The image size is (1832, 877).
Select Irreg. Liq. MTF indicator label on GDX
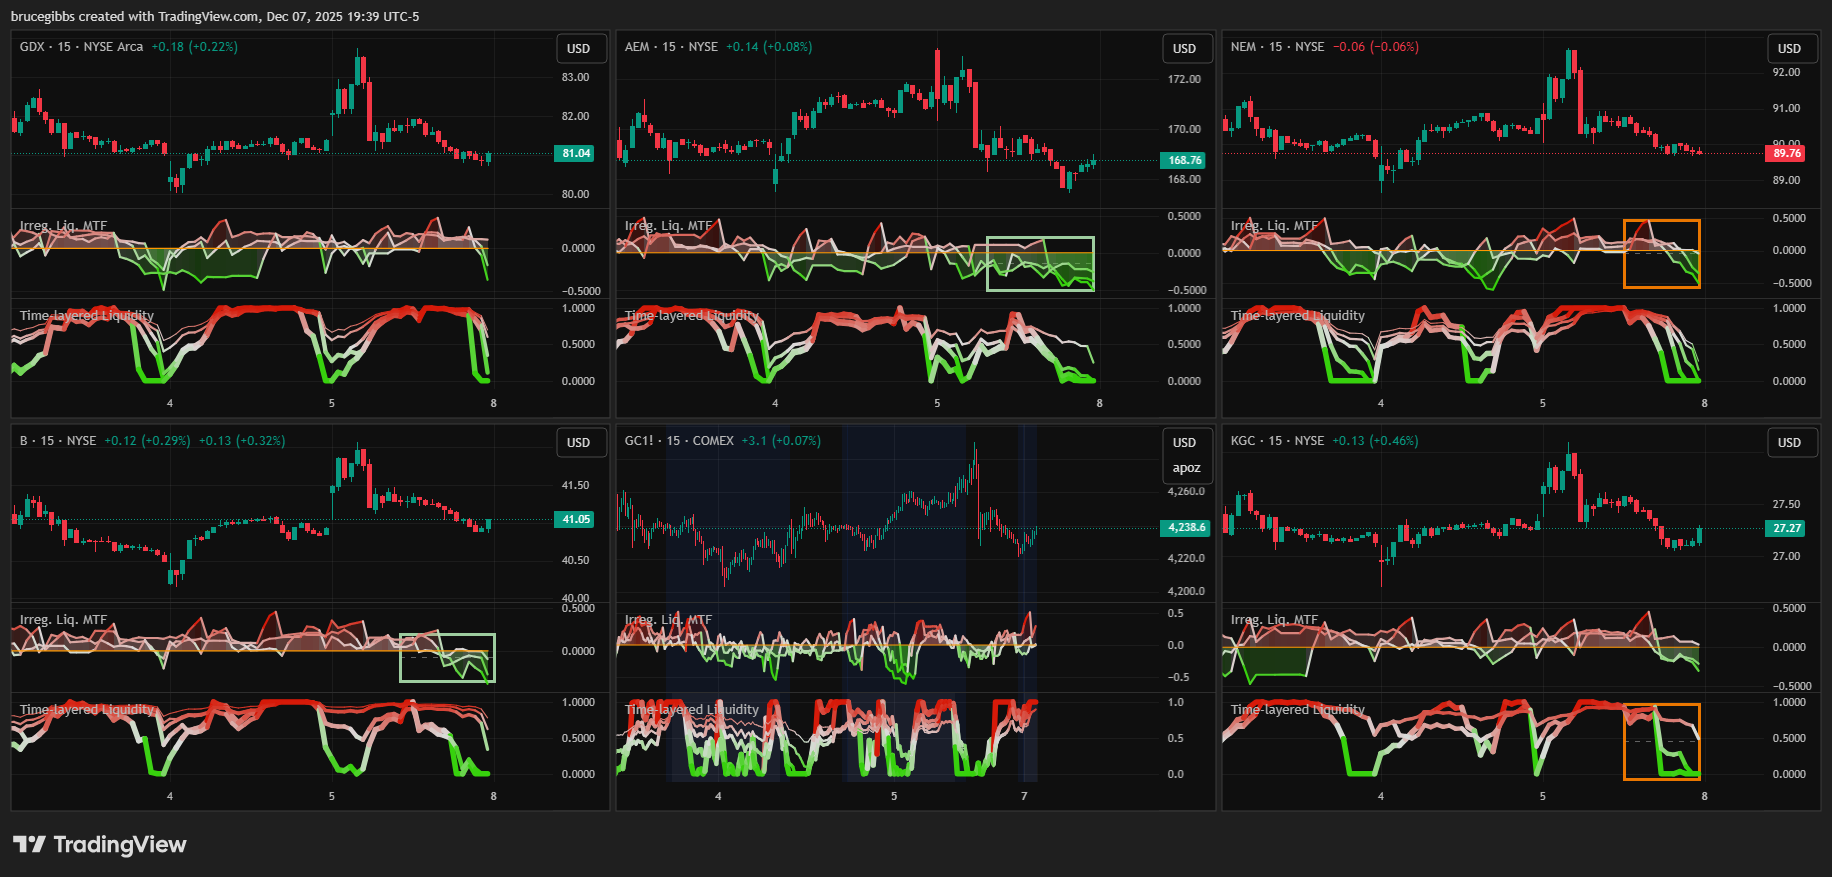(x=63, y=226)
